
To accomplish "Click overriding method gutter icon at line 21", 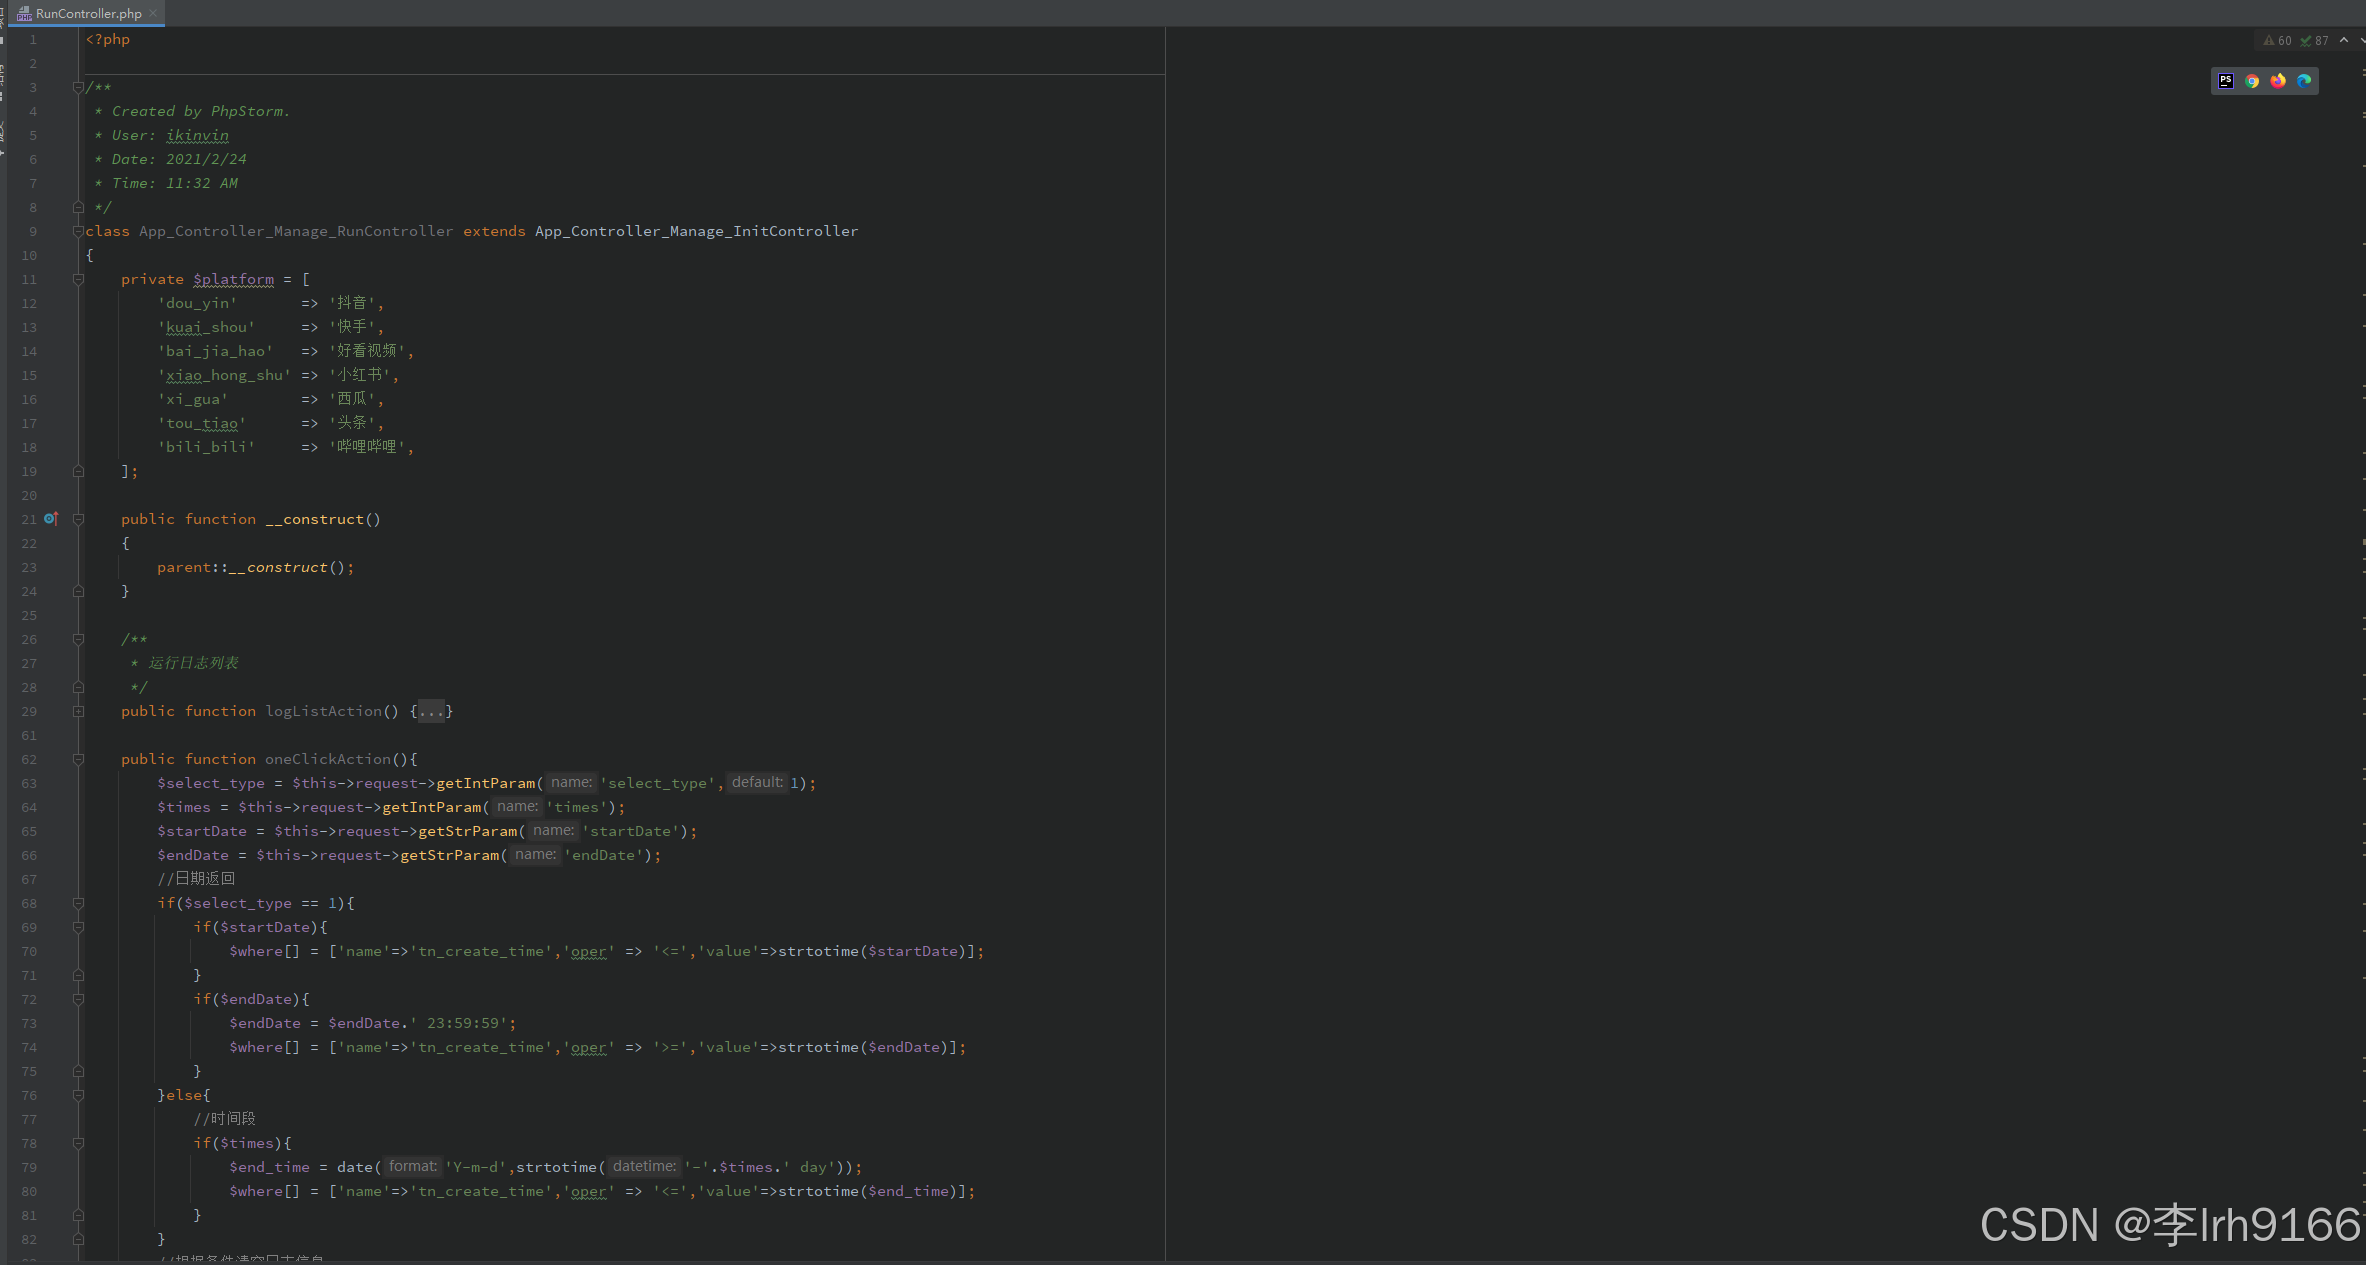I will [x=51, y=519].
